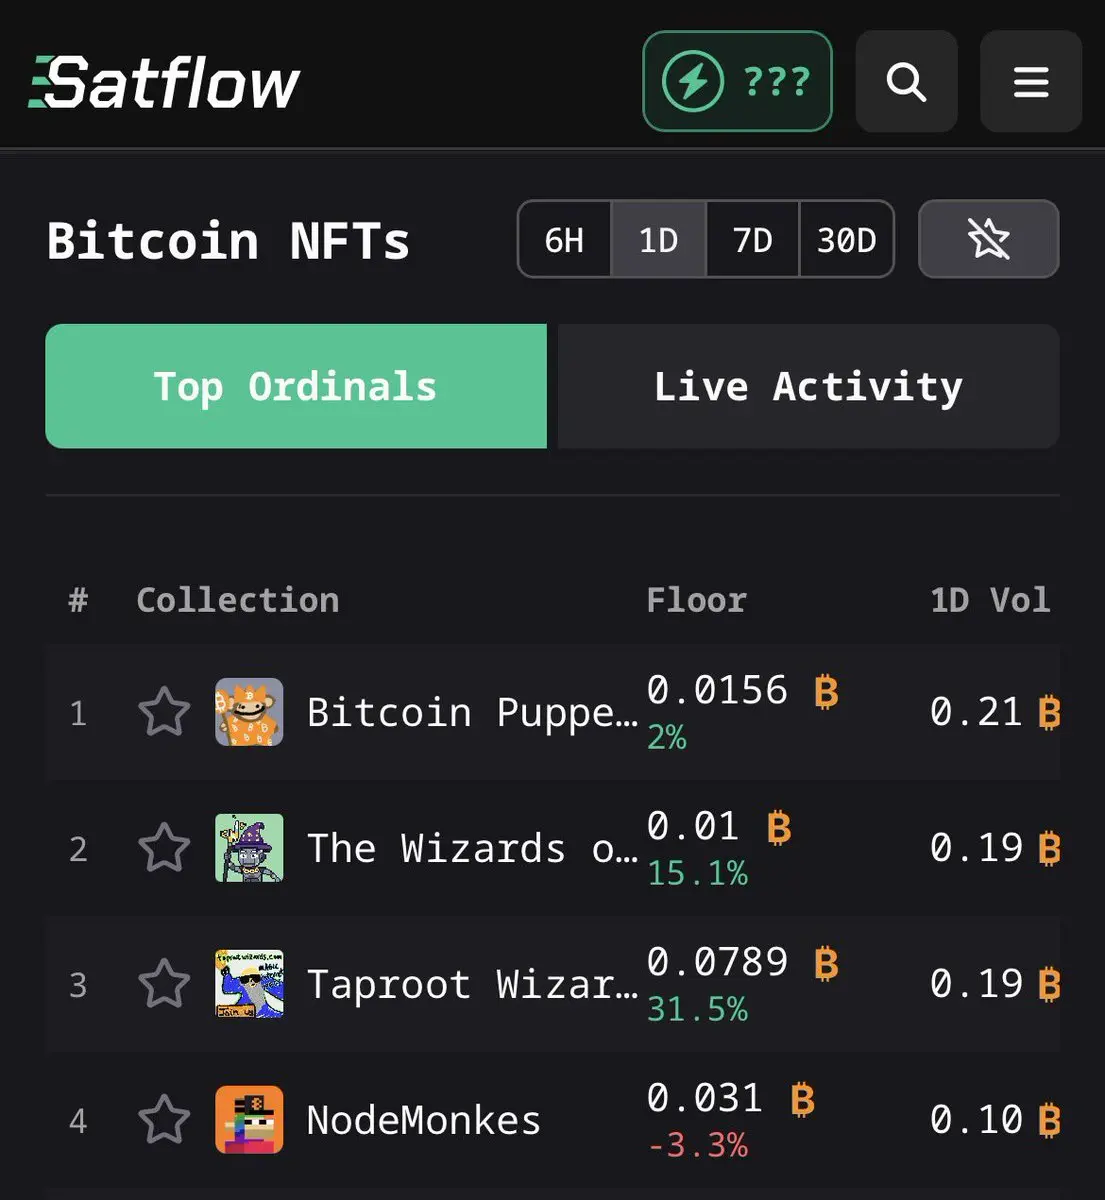Star the Taproot Wizards collection
The width and height of the screenshot is (1105, 1200).
164,984
